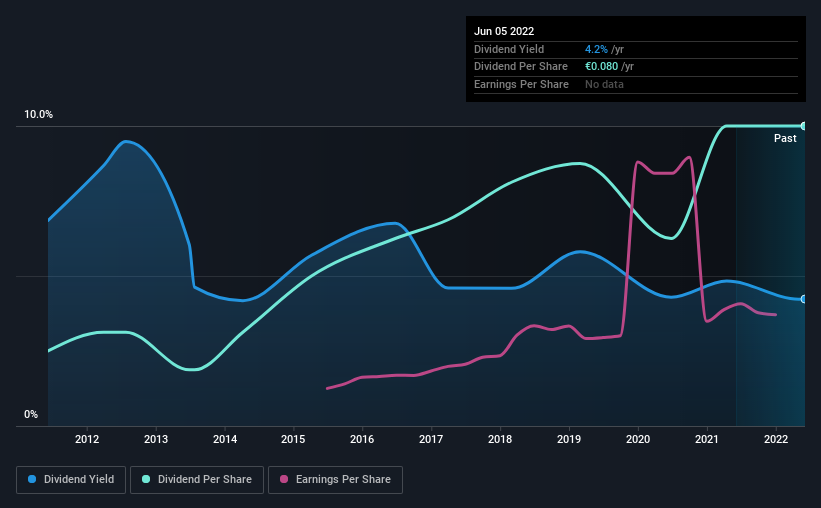Select the 2015 label on the x-axis
821x508 pixels.
click(293, 439)
